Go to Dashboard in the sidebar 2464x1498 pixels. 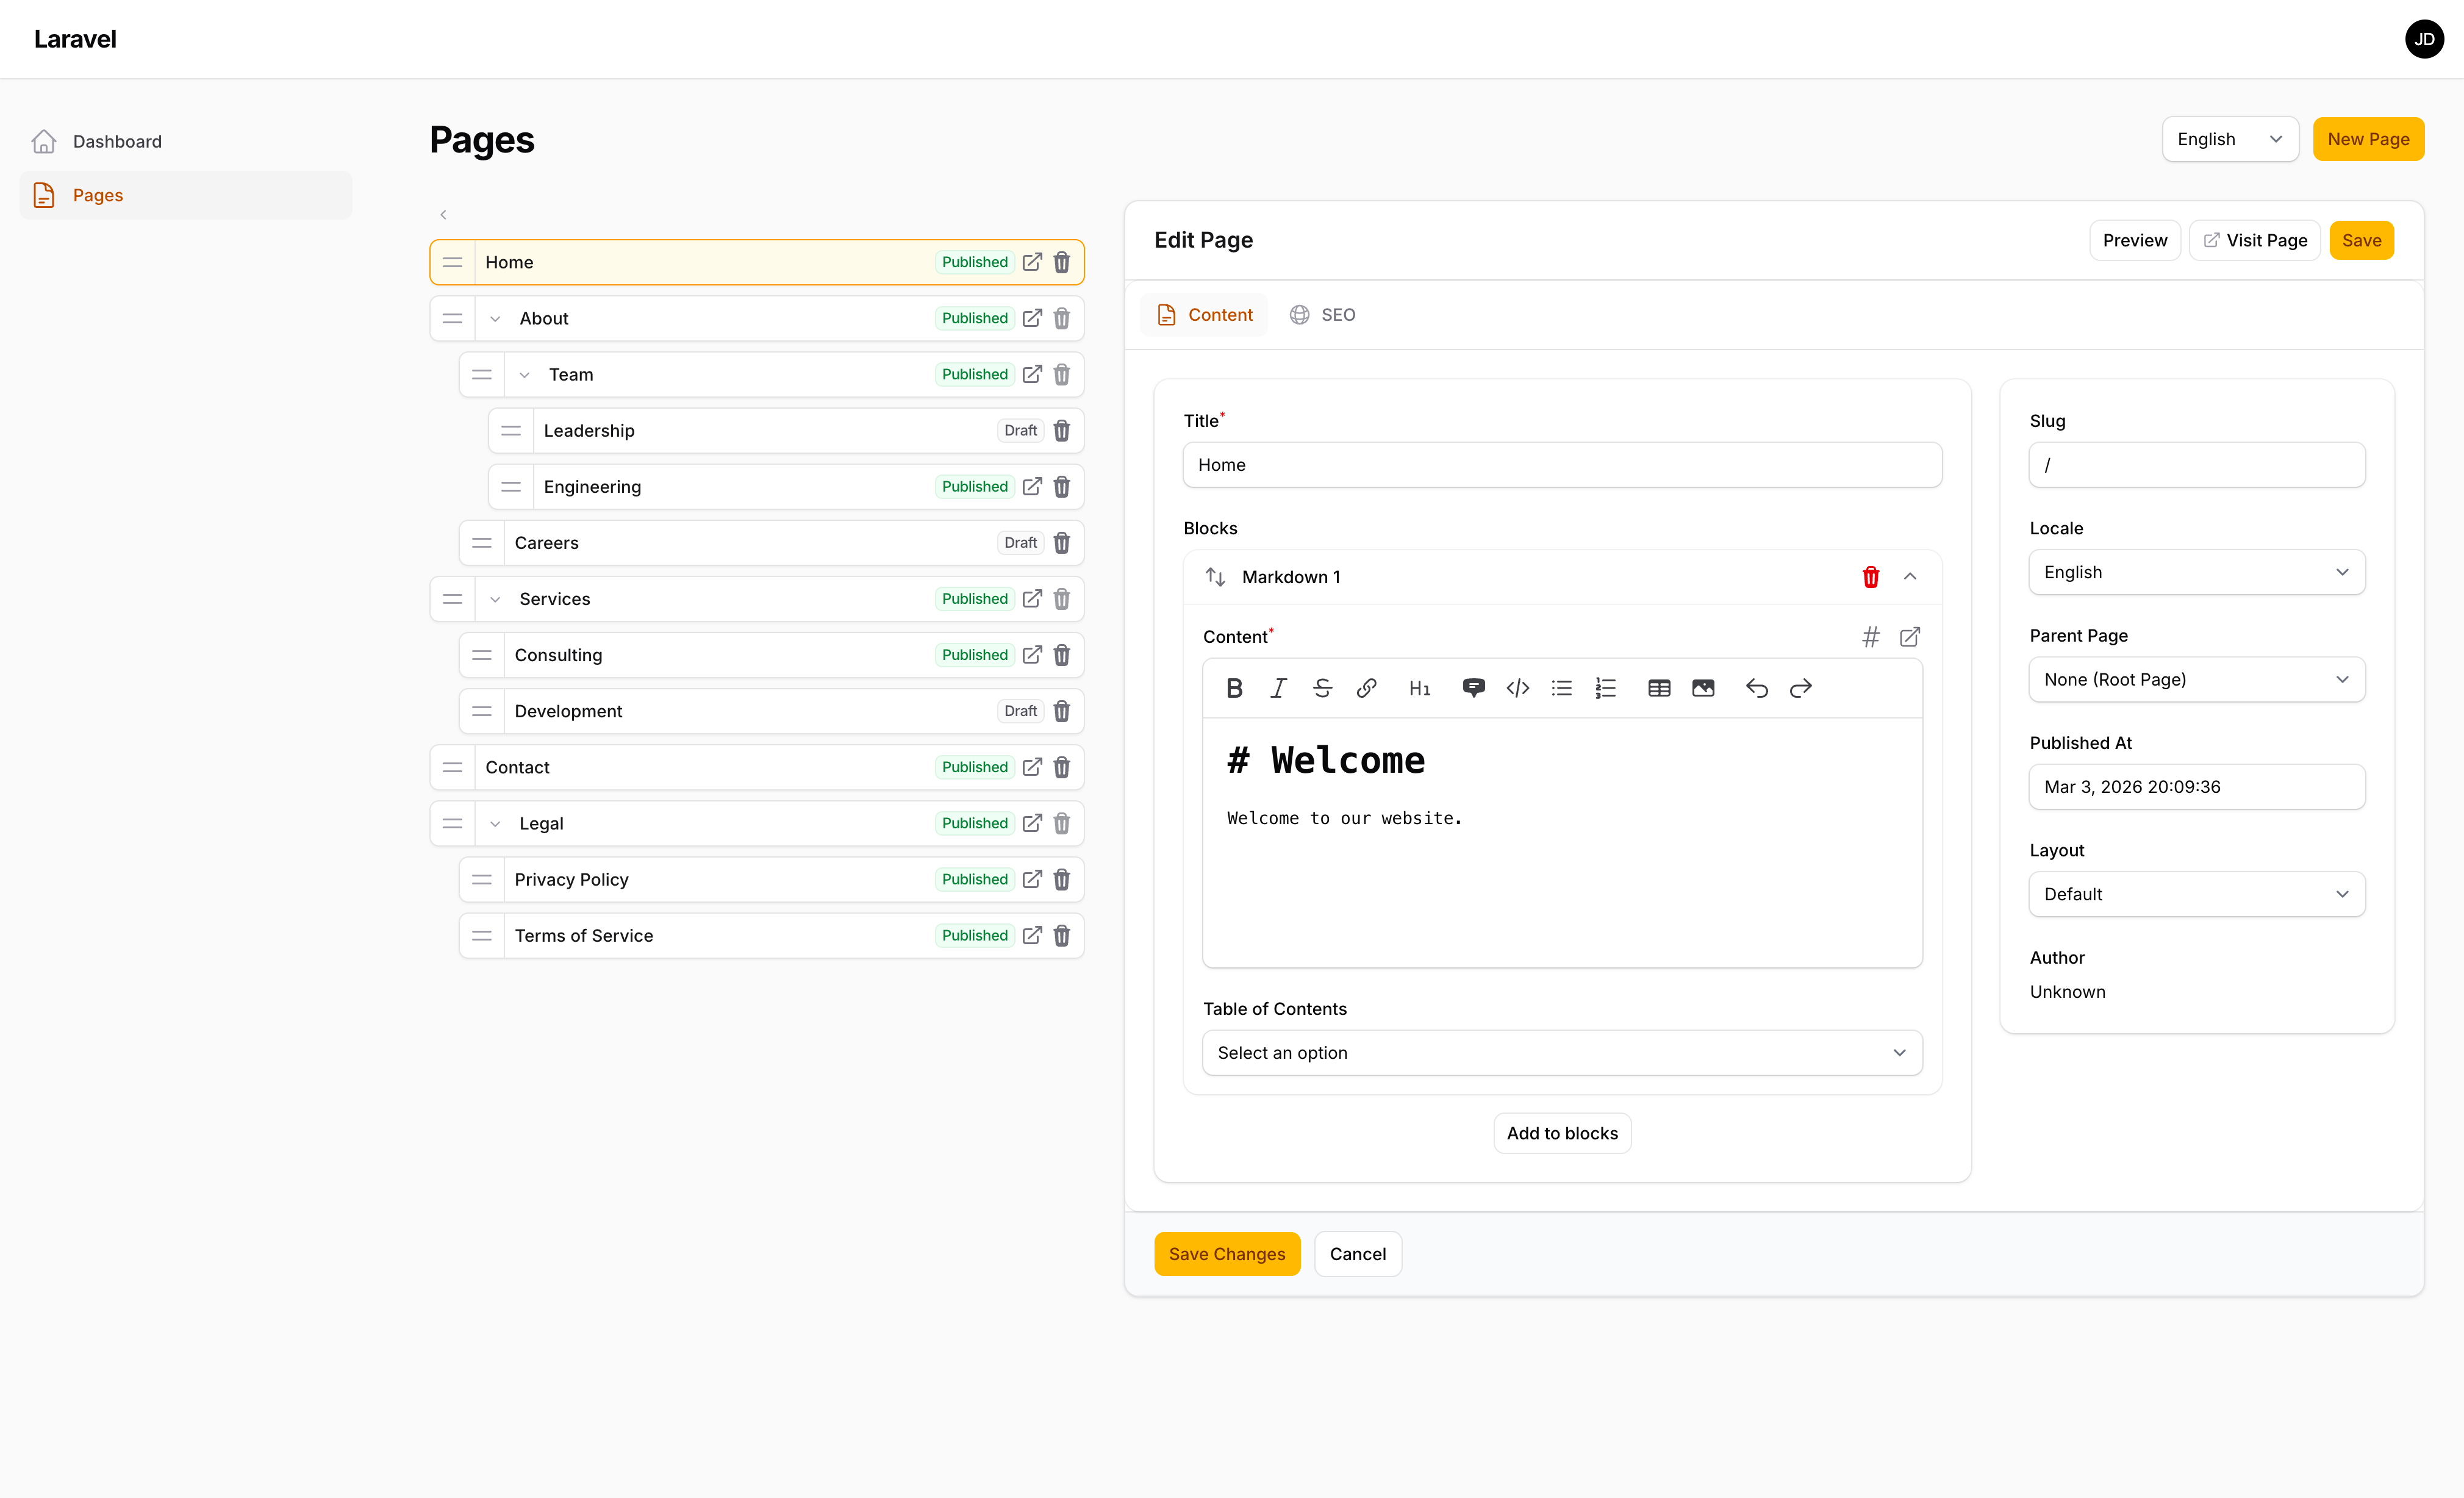pyautogui.click(x=117, y=141)
